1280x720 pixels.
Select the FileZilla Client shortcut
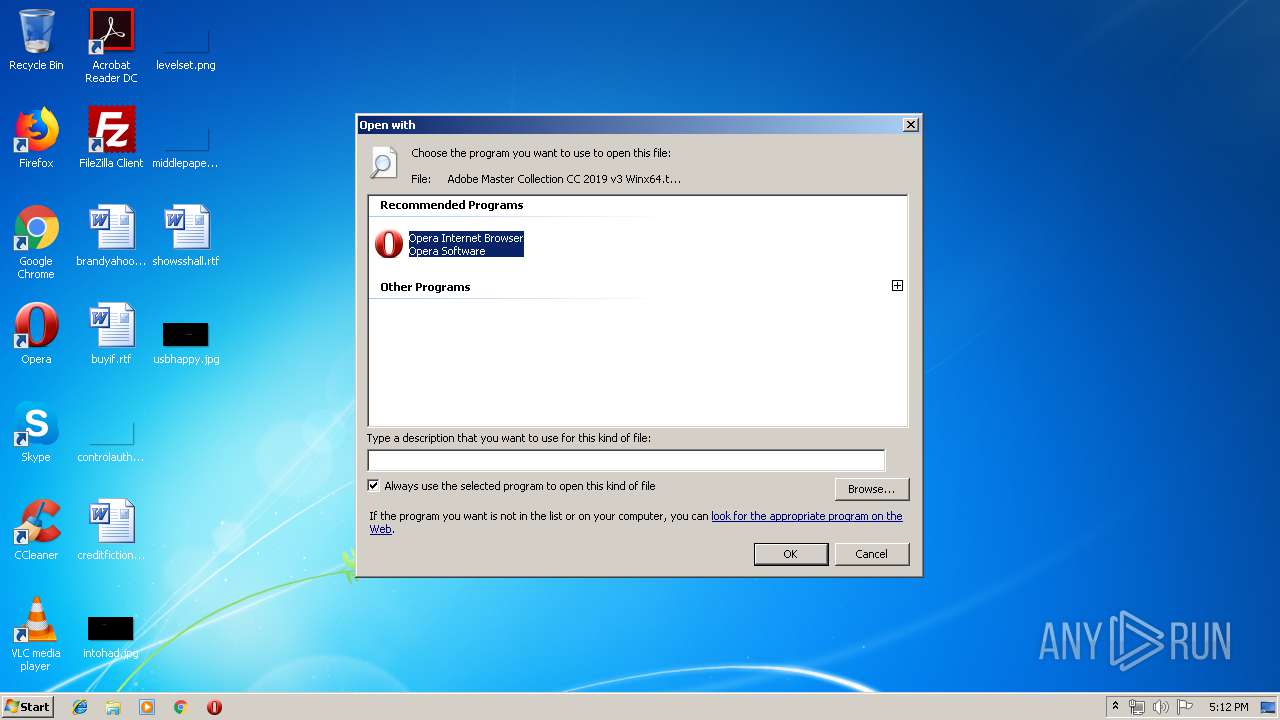point(111,138)
